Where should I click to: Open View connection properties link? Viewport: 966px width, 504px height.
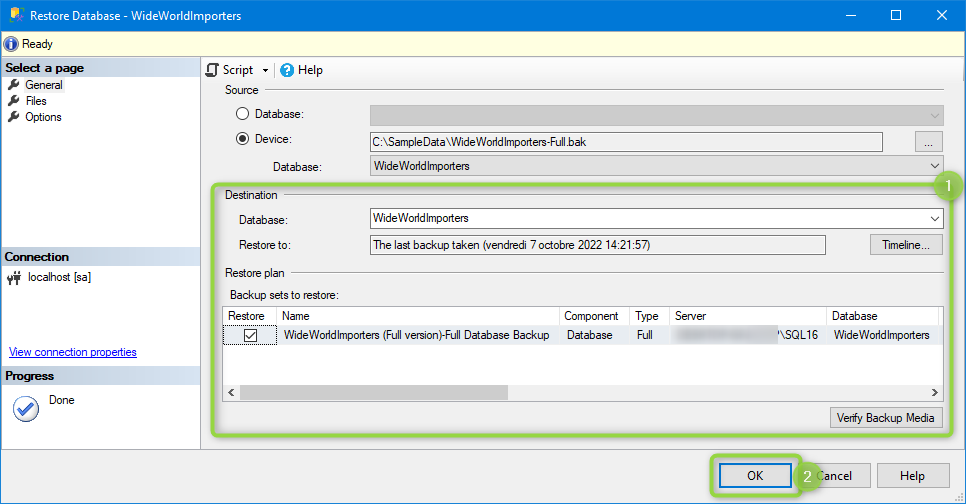[73, 352]
